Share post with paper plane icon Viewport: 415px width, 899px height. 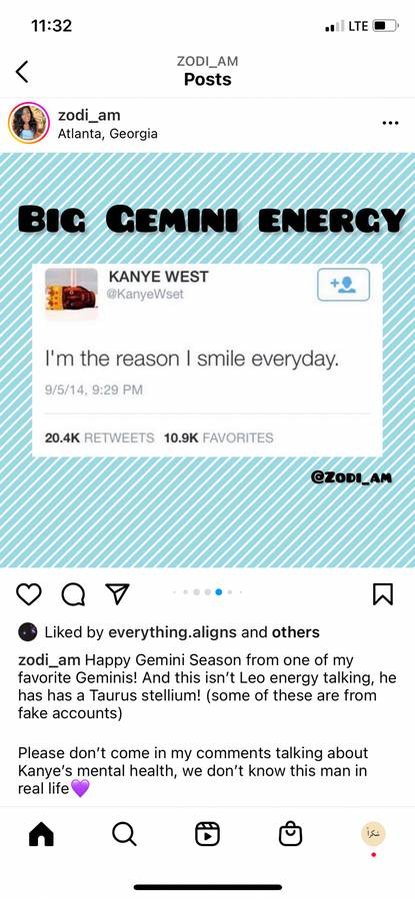pos(118,594)
